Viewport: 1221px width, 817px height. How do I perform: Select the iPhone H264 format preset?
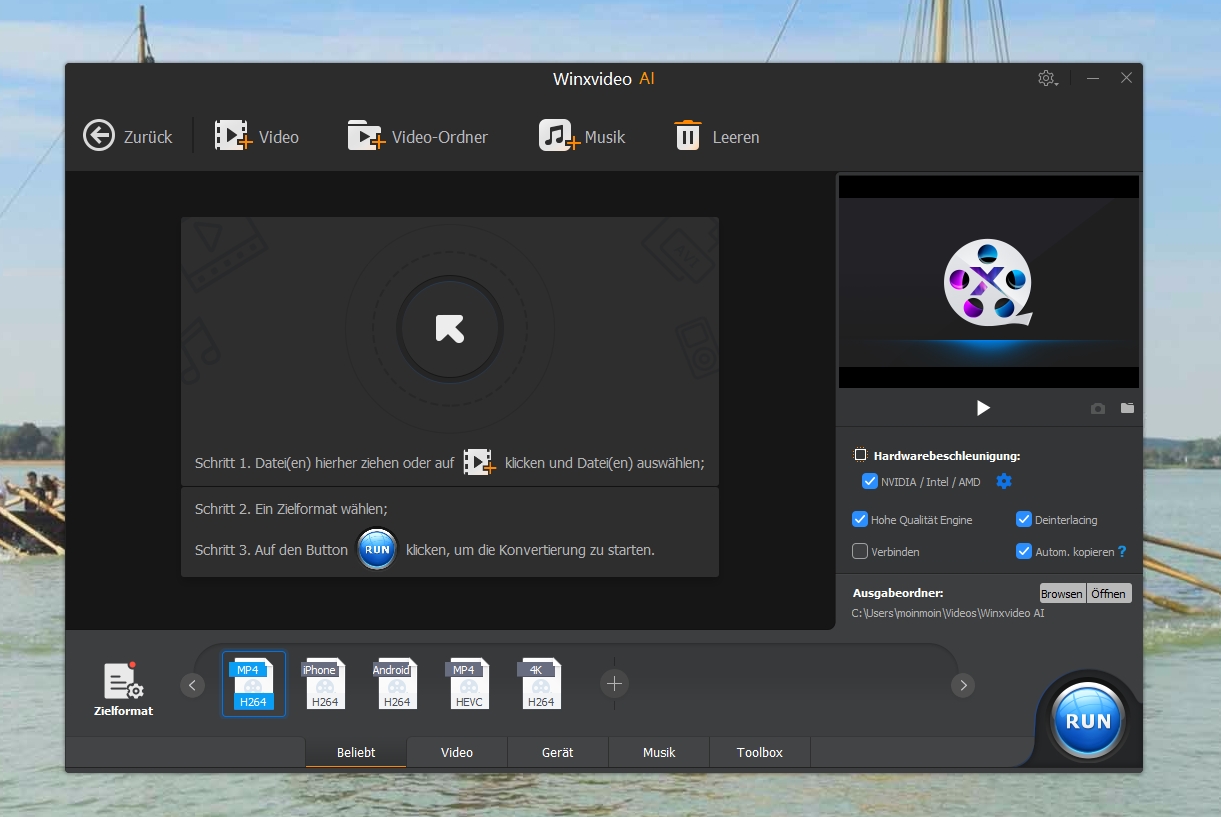[324, 684]
